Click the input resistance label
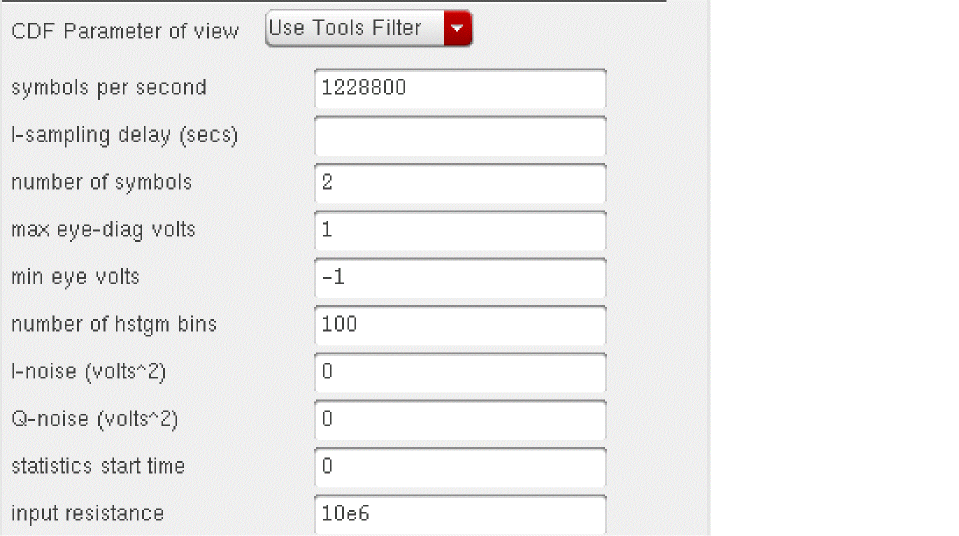The height and width of the screenshot is (536, 959). click(x=87, y=514)
